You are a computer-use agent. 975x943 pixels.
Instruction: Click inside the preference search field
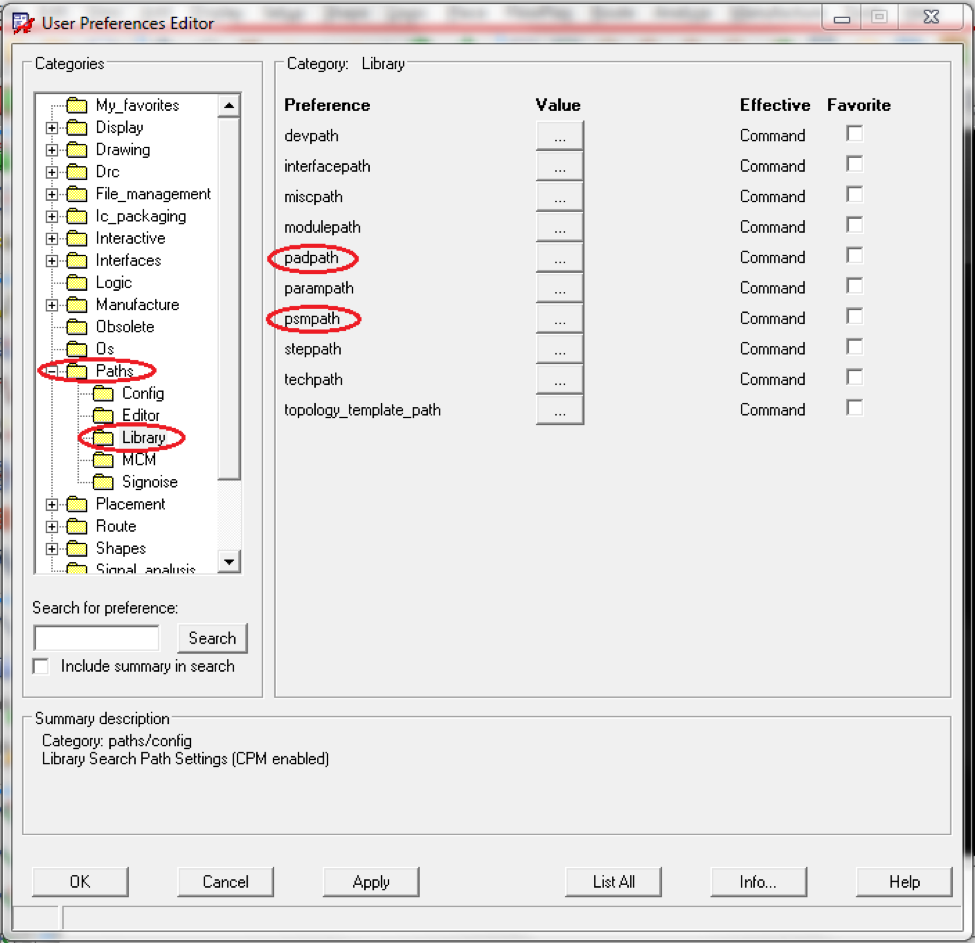pyautogui.click(x=95, y=637)
